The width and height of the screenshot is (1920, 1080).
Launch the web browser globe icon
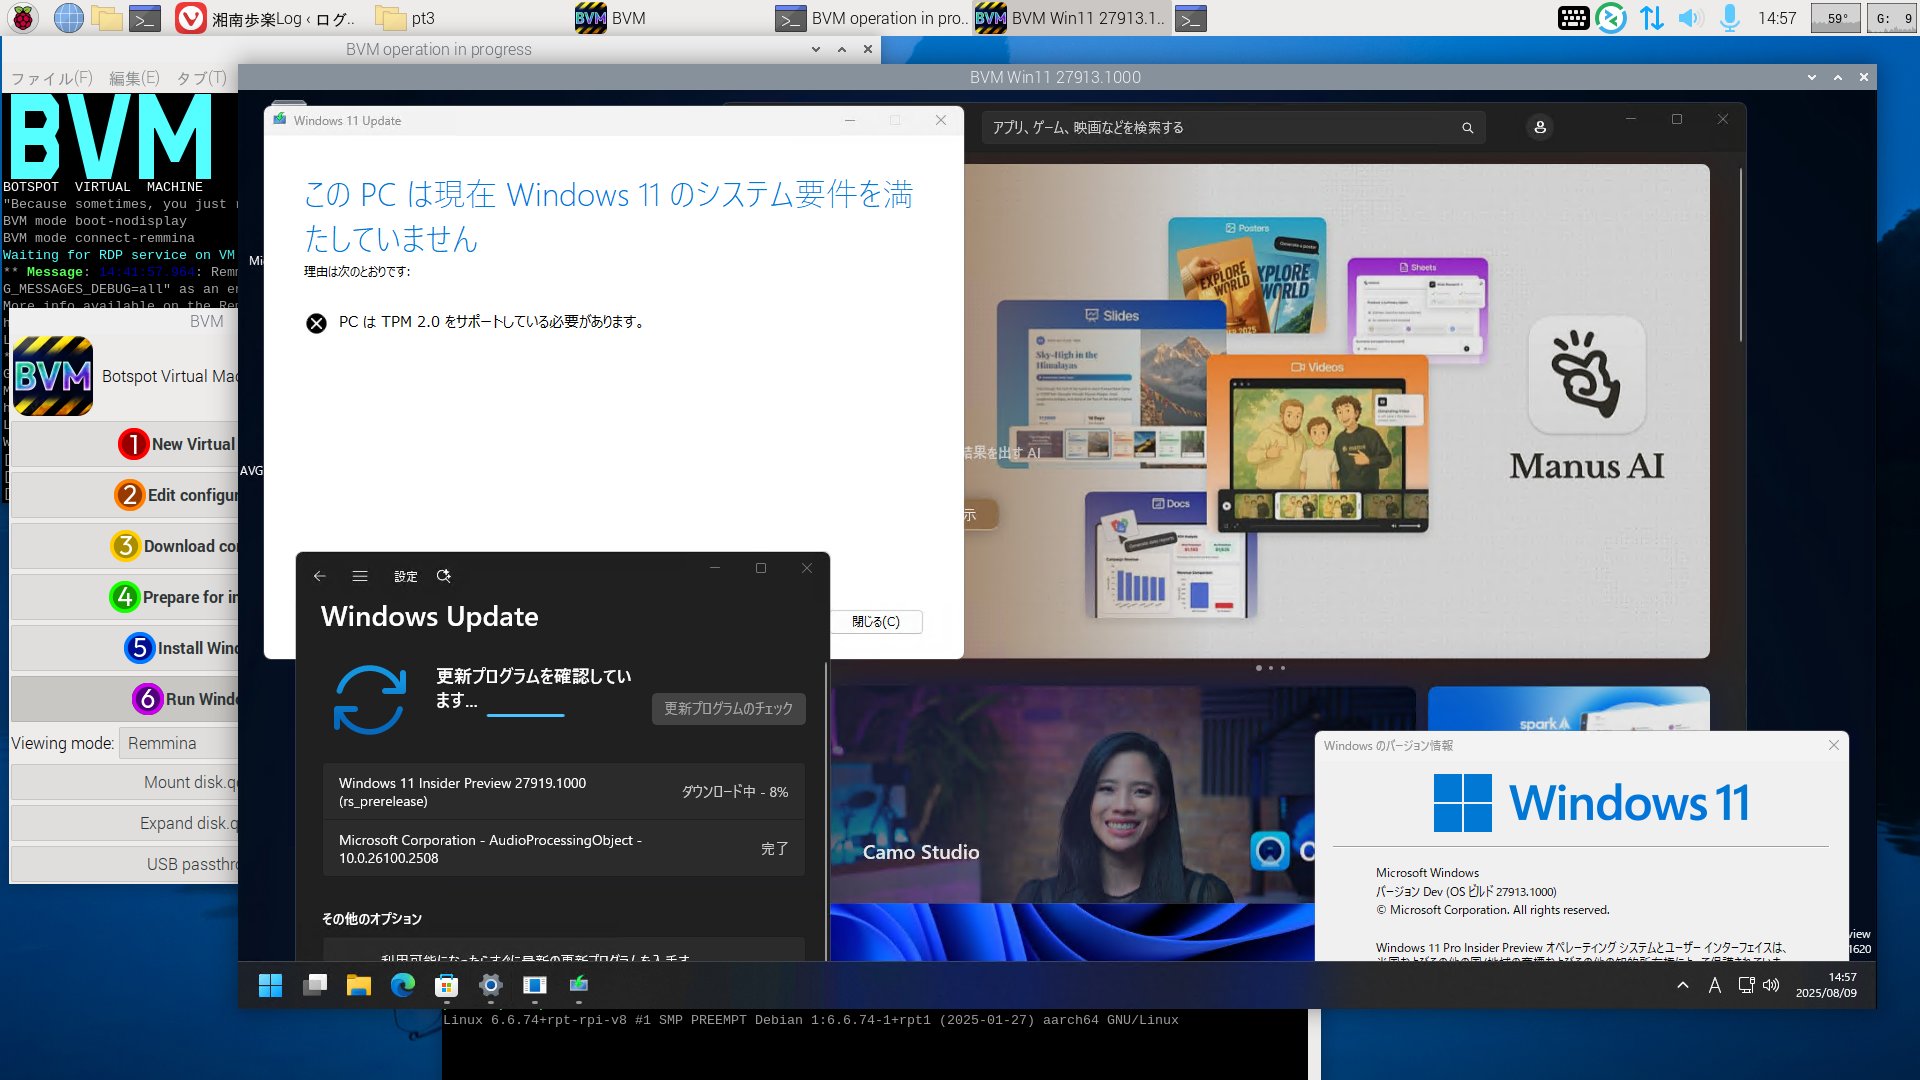tap(68, 18)
